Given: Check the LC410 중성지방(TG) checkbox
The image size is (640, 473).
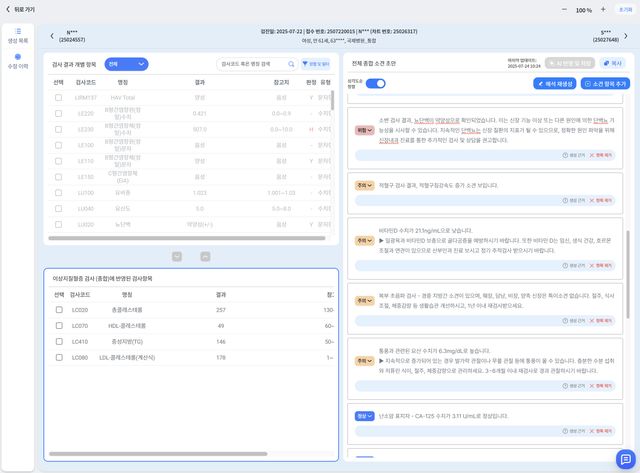Looking at the screenshot, I should 59,341.
